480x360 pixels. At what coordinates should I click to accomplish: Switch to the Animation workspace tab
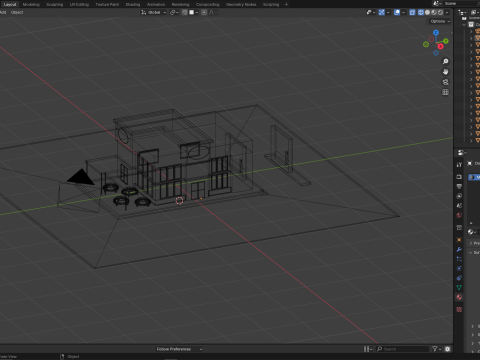pyautogui.click(x=156, y=4)
